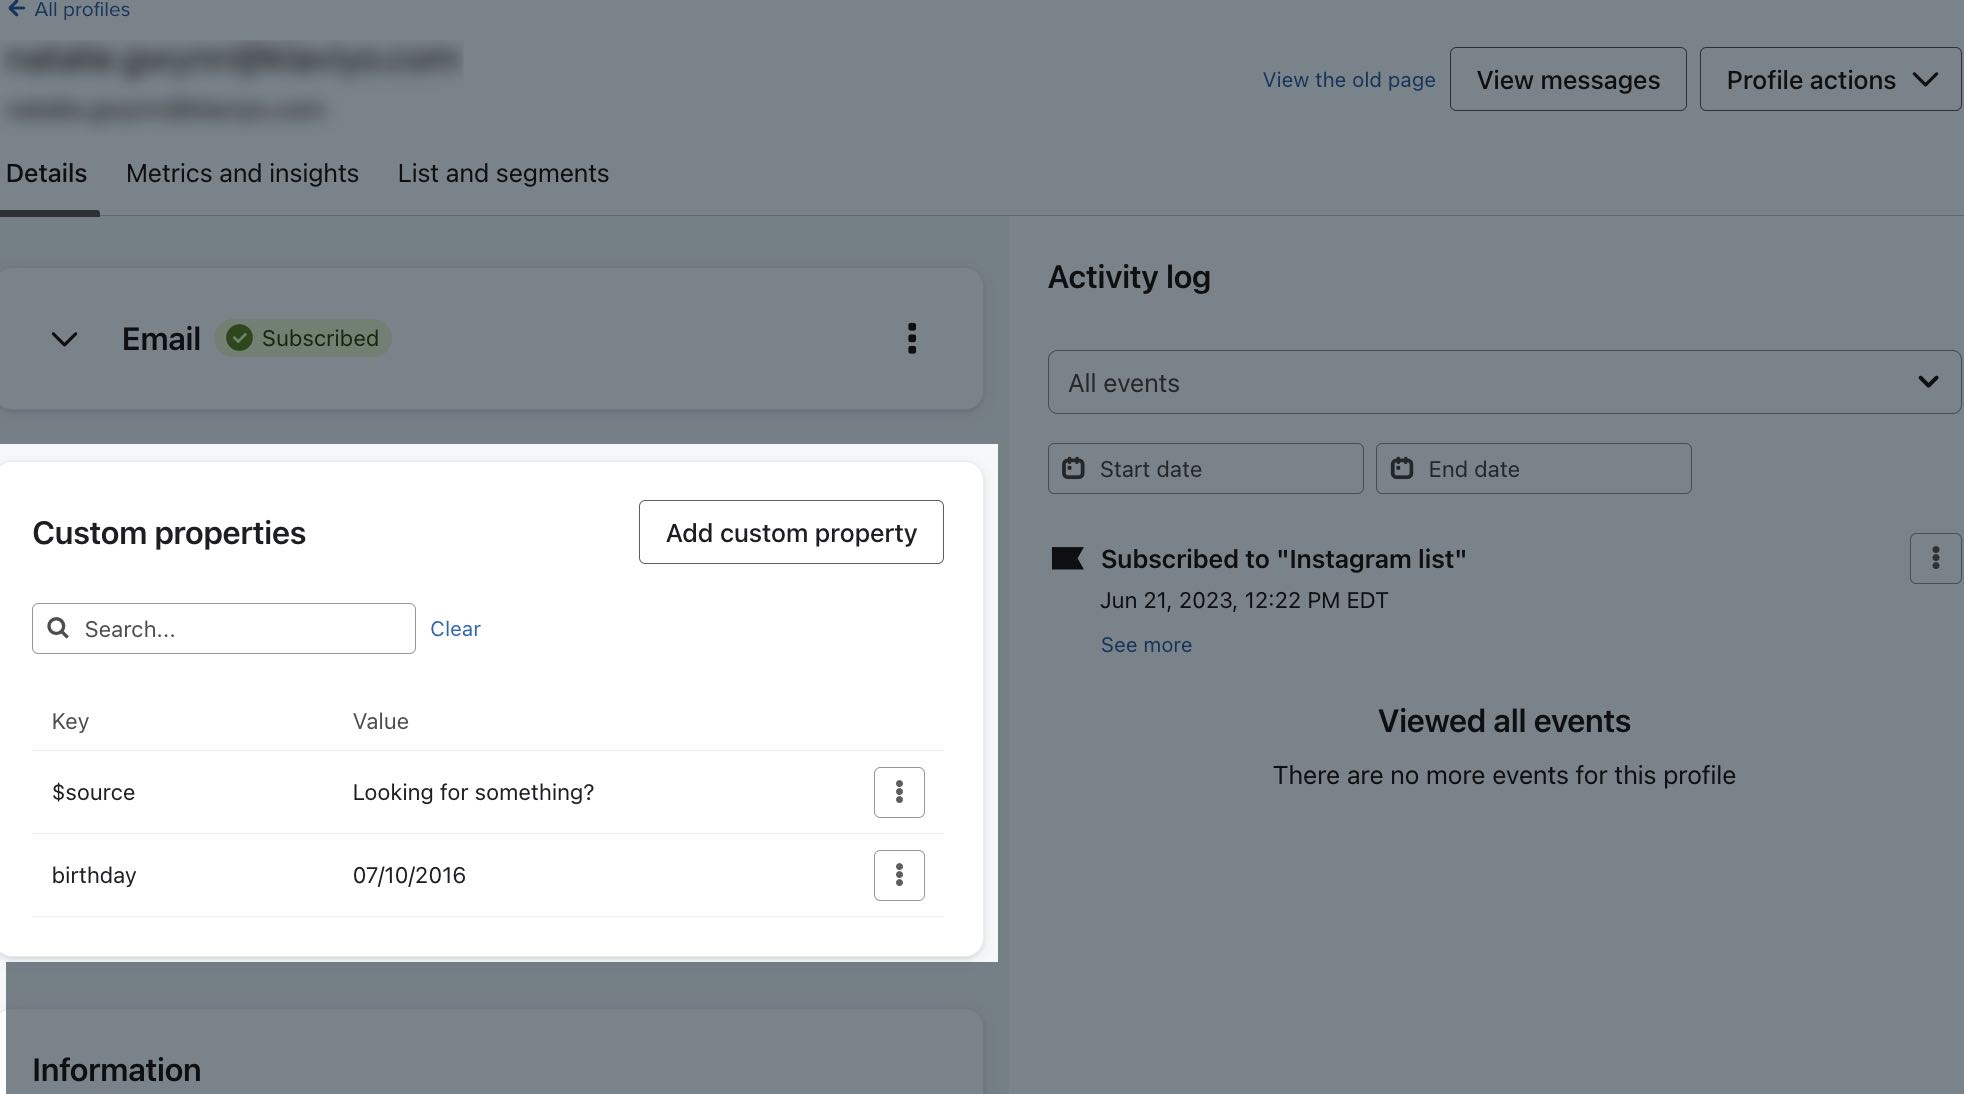Switch to the List and segments tab
Viewport: 1964px width, 1094px height.
tap(502, 172)
